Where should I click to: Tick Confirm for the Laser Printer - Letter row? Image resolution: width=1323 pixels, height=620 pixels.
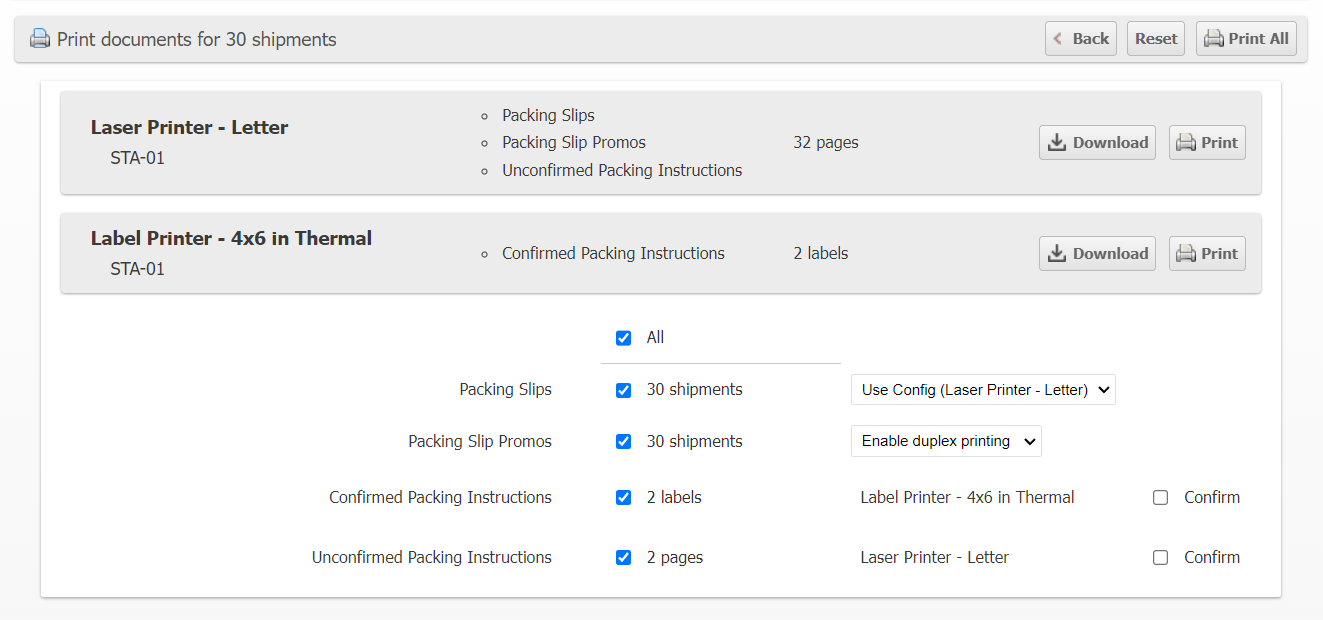[1160, 558]
